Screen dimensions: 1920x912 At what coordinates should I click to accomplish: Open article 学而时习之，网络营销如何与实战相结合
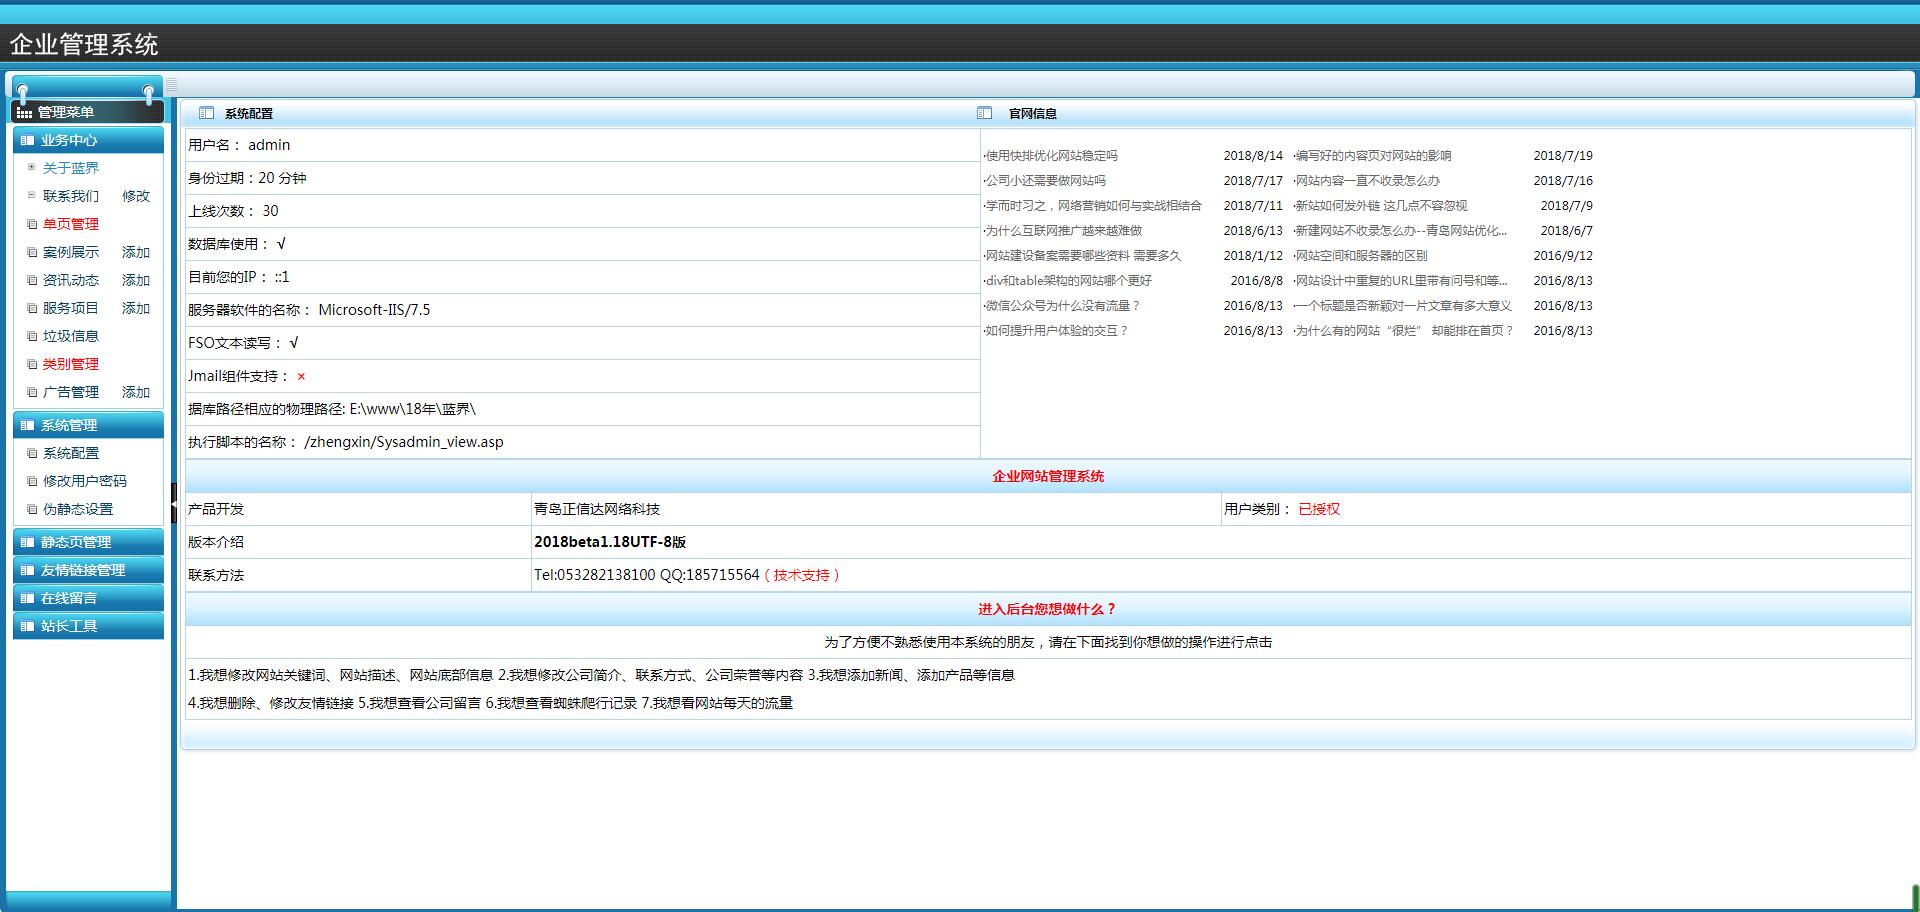click(x=1093, y=206)
